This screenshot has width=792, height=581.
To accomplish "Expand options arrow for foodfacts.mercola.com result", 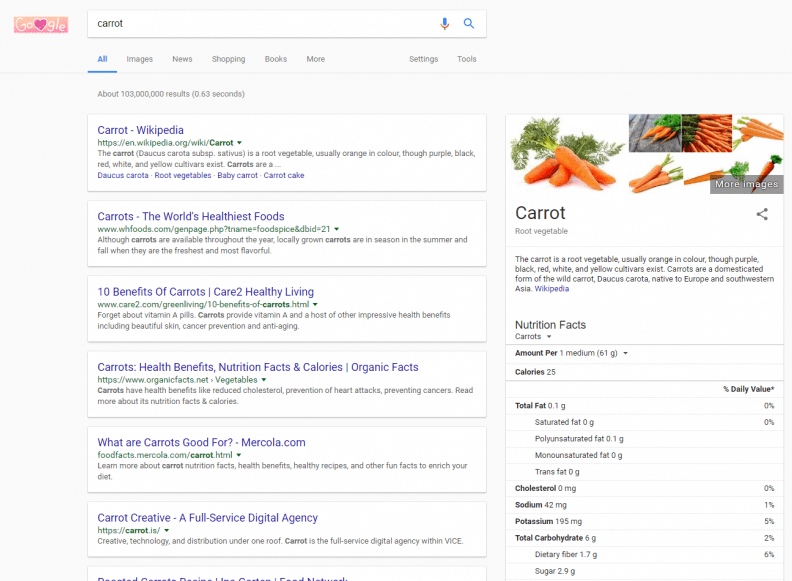I will [x=239, y=455].
